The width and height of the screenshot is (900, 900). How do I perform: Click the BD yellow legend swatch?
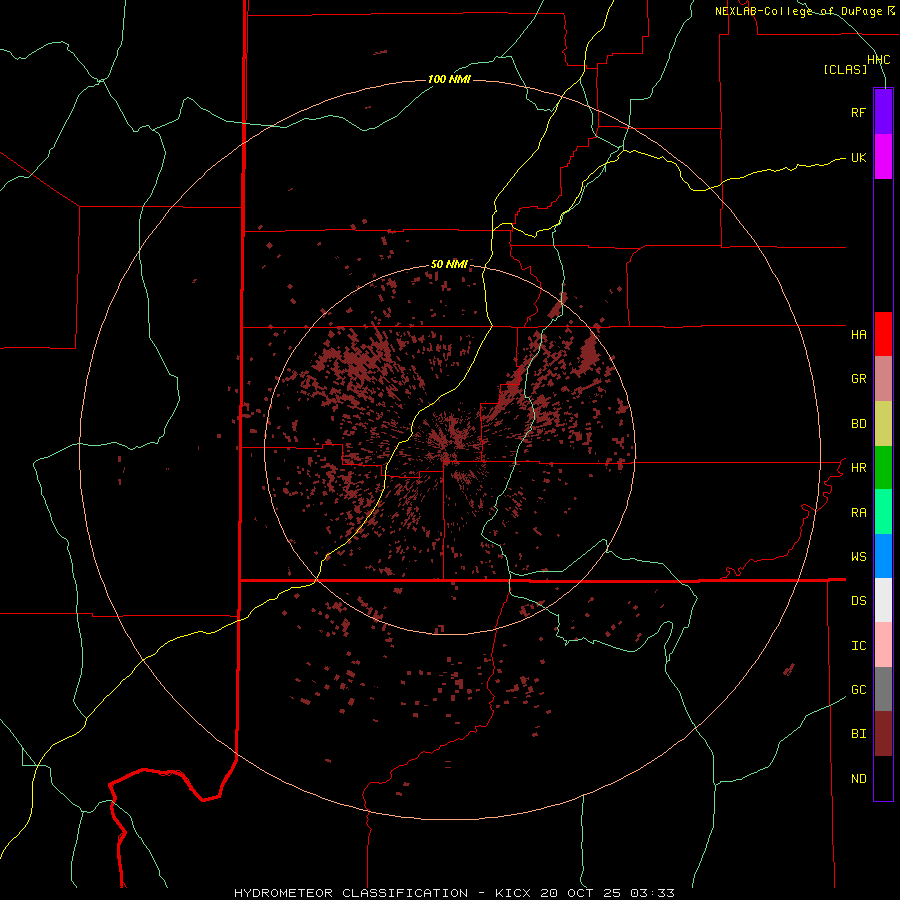(x=883, y=424)
